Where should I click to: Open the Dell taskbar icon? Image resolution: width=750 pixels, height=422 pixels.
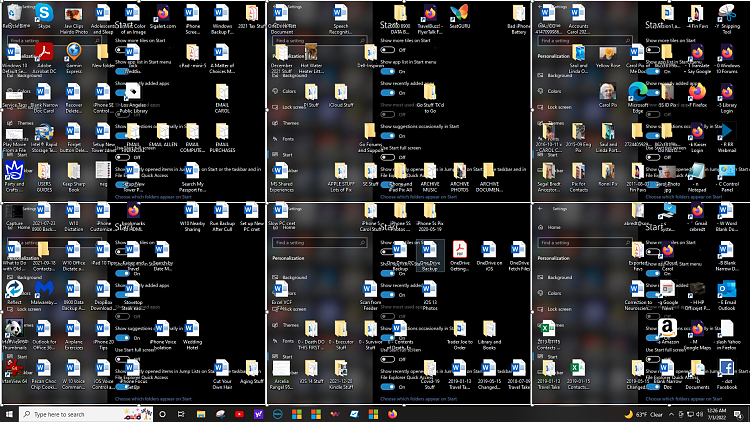[277, 414]
